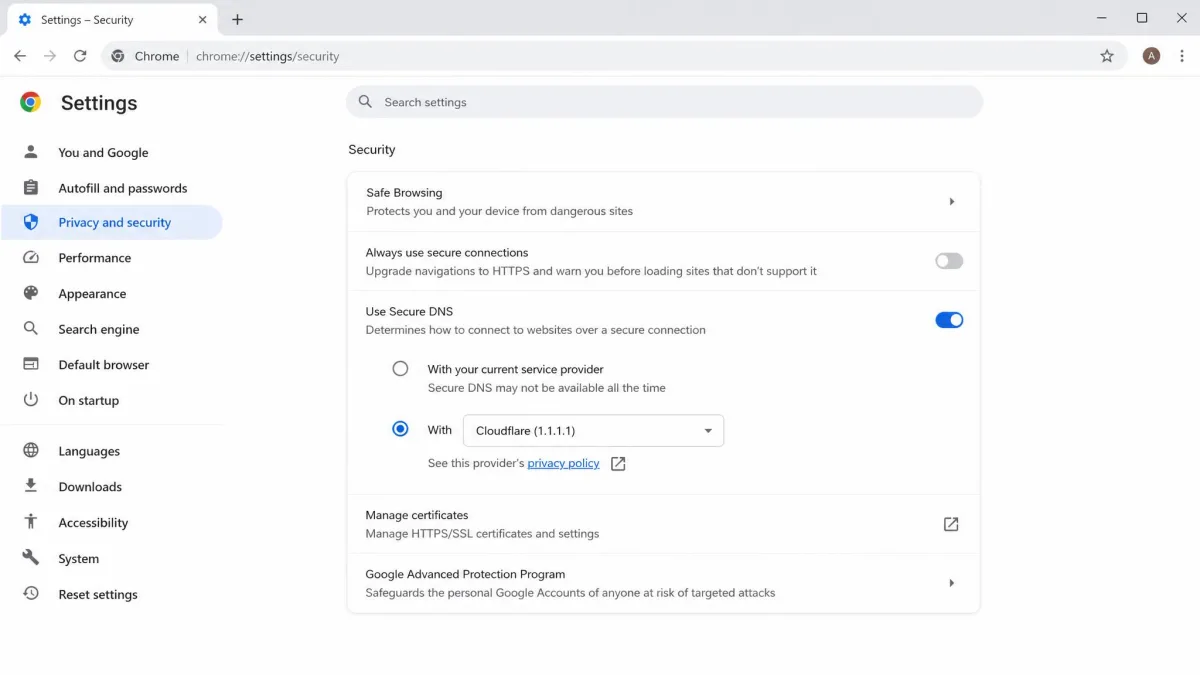Open a new tab with the plus button
This screenshot has height=675, width=1200.
pyautogui.click(x=237, y=19)
